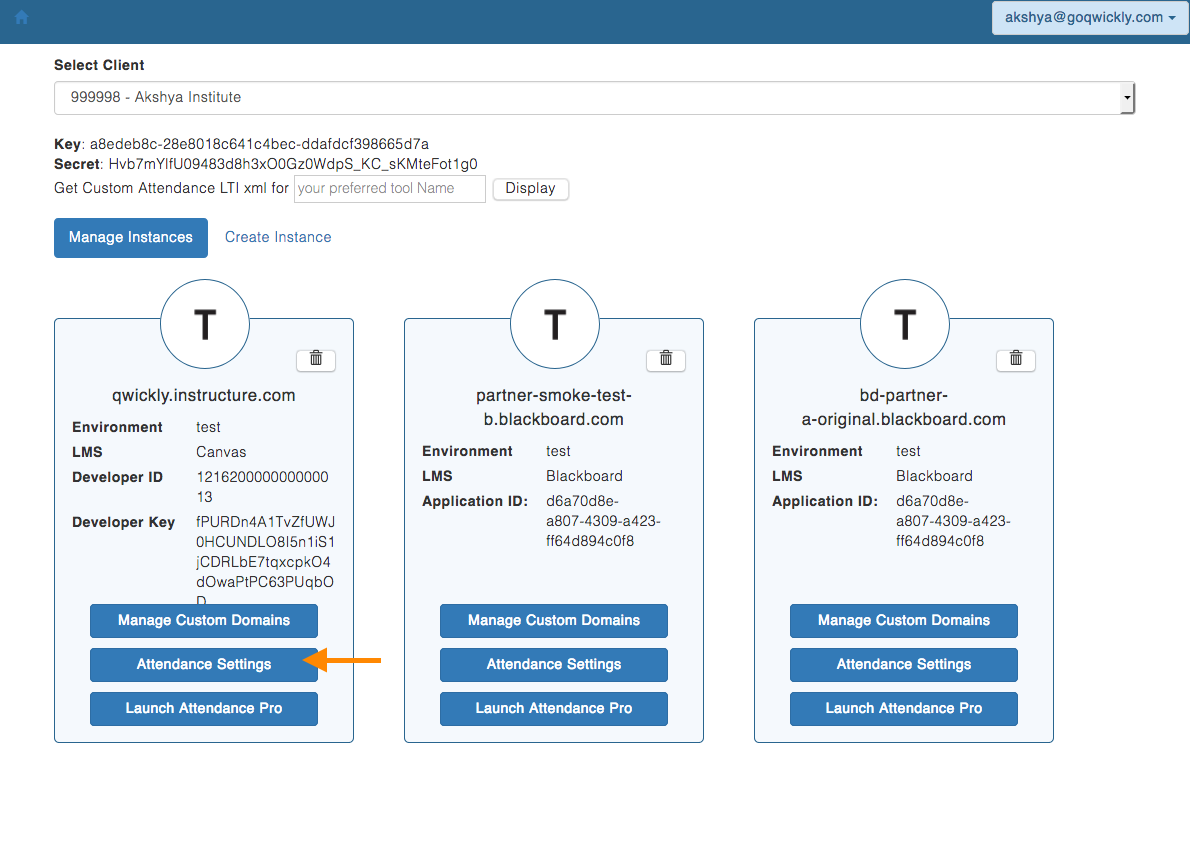Manage Custom Domains for qwickly.instructure.com

[204, 621]
